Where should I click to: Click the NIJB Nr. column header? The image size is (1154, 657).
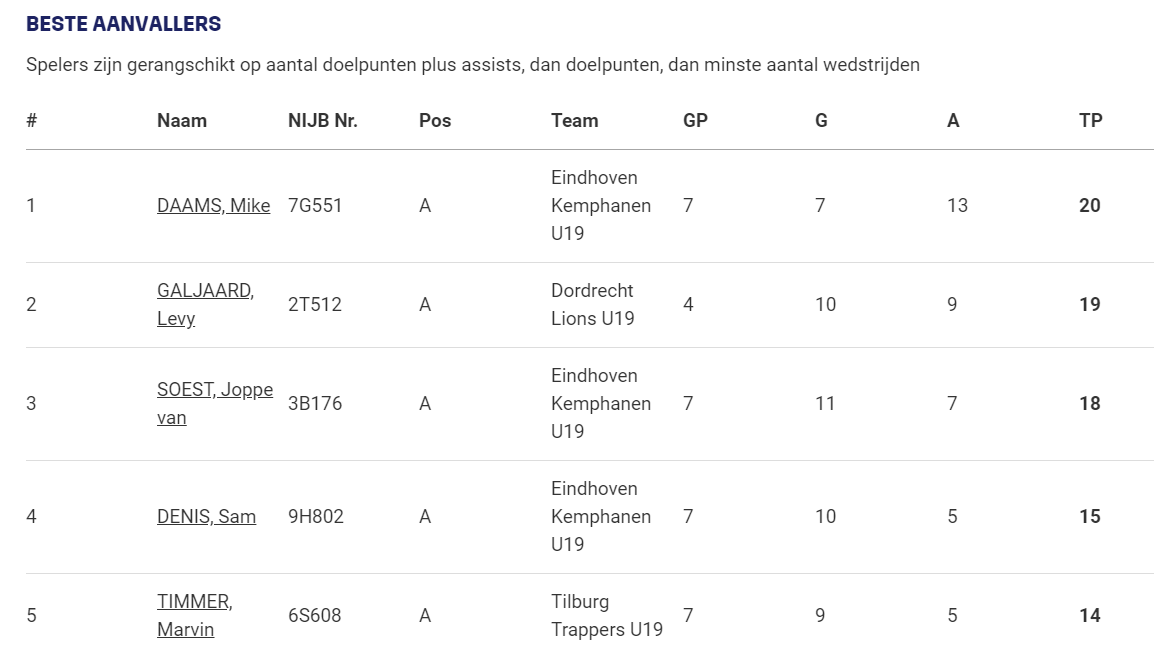tap(322, 121)
